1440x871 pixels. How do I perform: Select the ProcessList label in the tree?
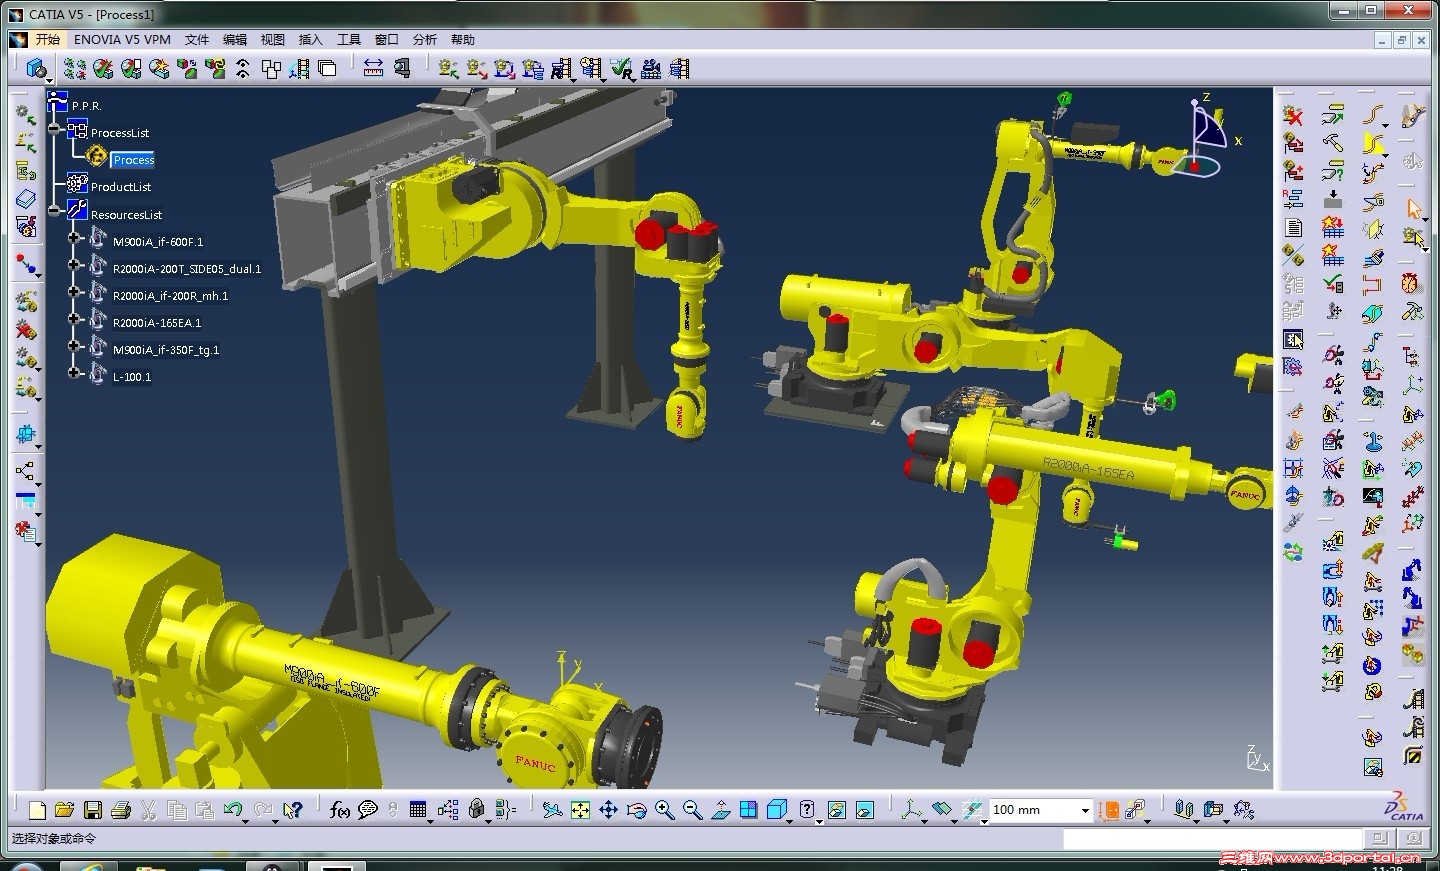click(x=120, y=133)
